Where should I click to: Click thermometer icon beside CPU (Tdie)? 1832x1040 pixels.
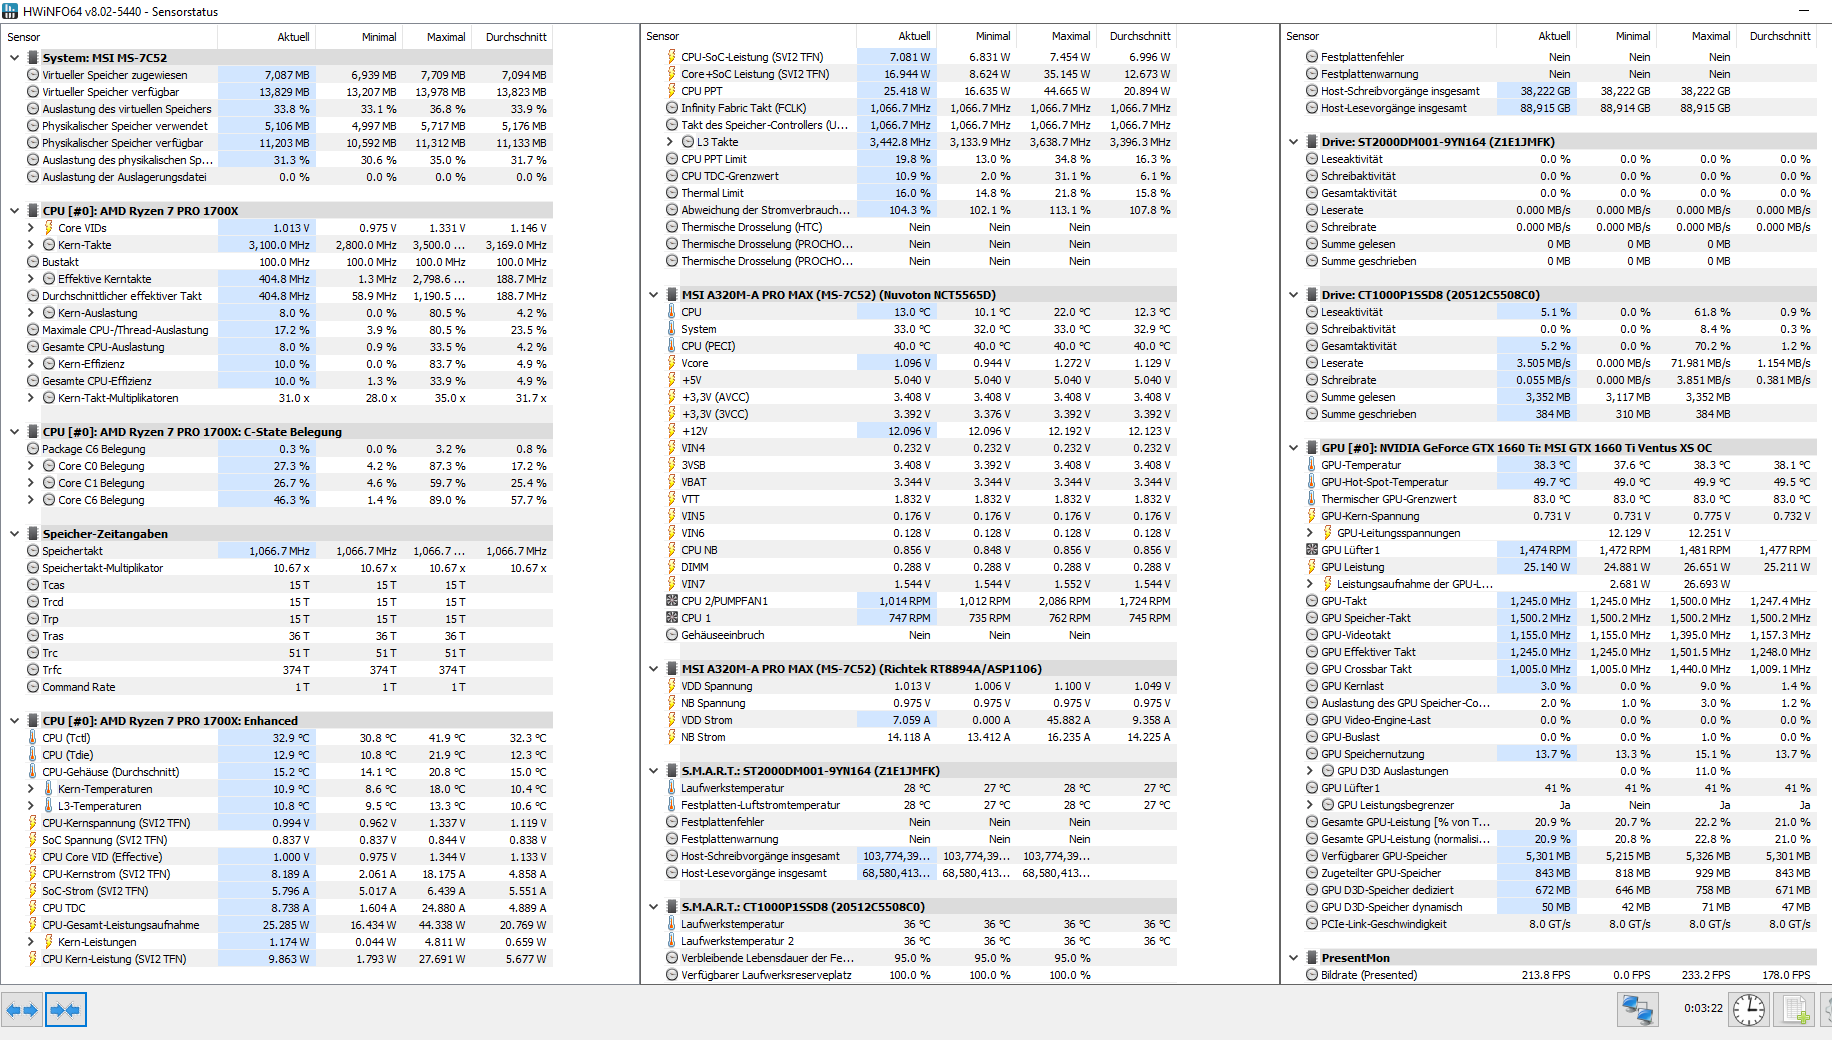click(33, 755)
